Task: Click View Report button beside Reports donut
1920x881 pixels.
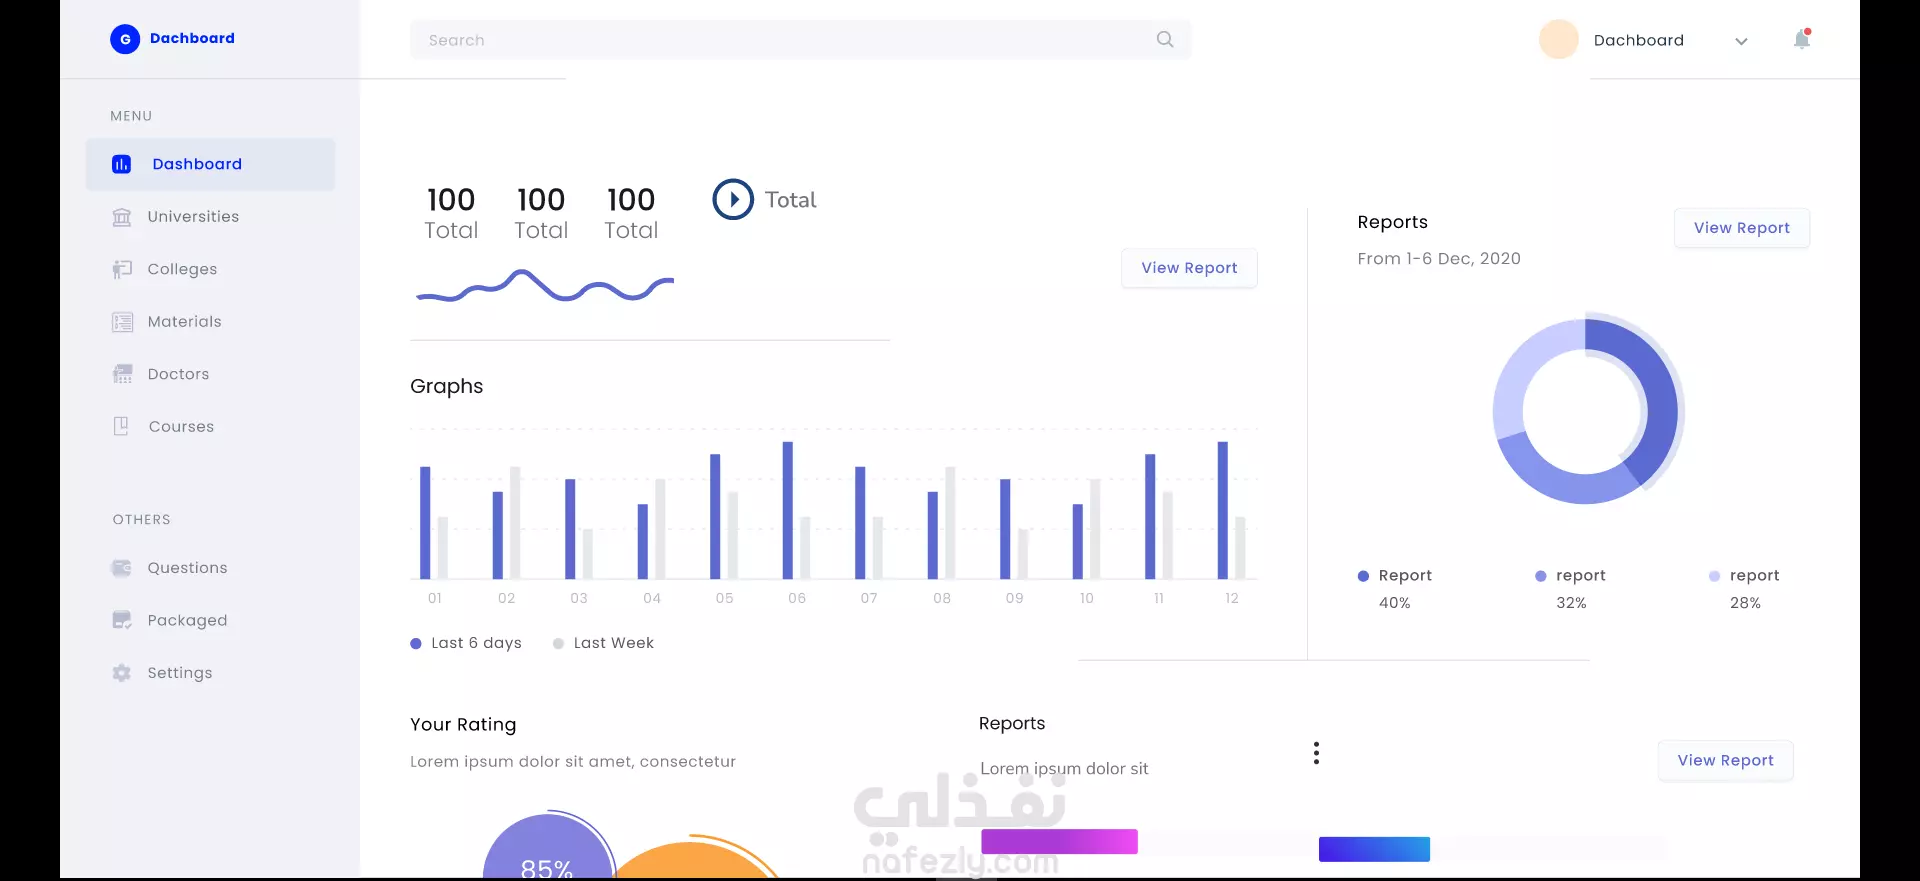Action: pyautogui.click(x=1741, y=228)
